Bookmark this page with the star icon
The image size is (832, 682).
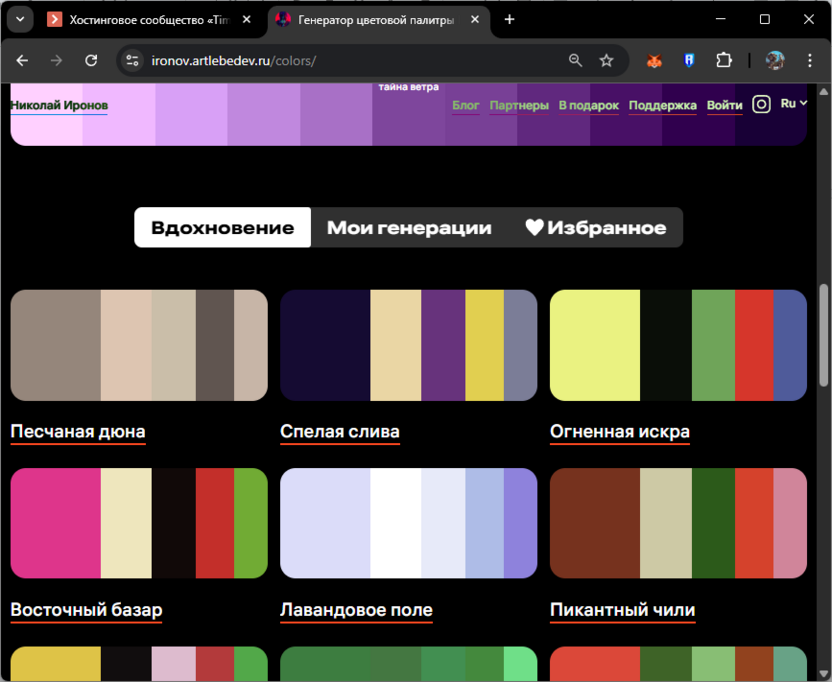click(x=606, y=61)
